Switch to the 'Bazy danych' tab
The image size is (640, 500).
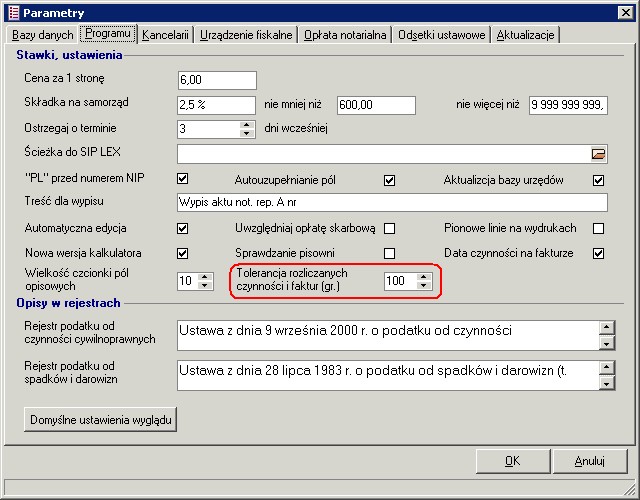point(41,35)
